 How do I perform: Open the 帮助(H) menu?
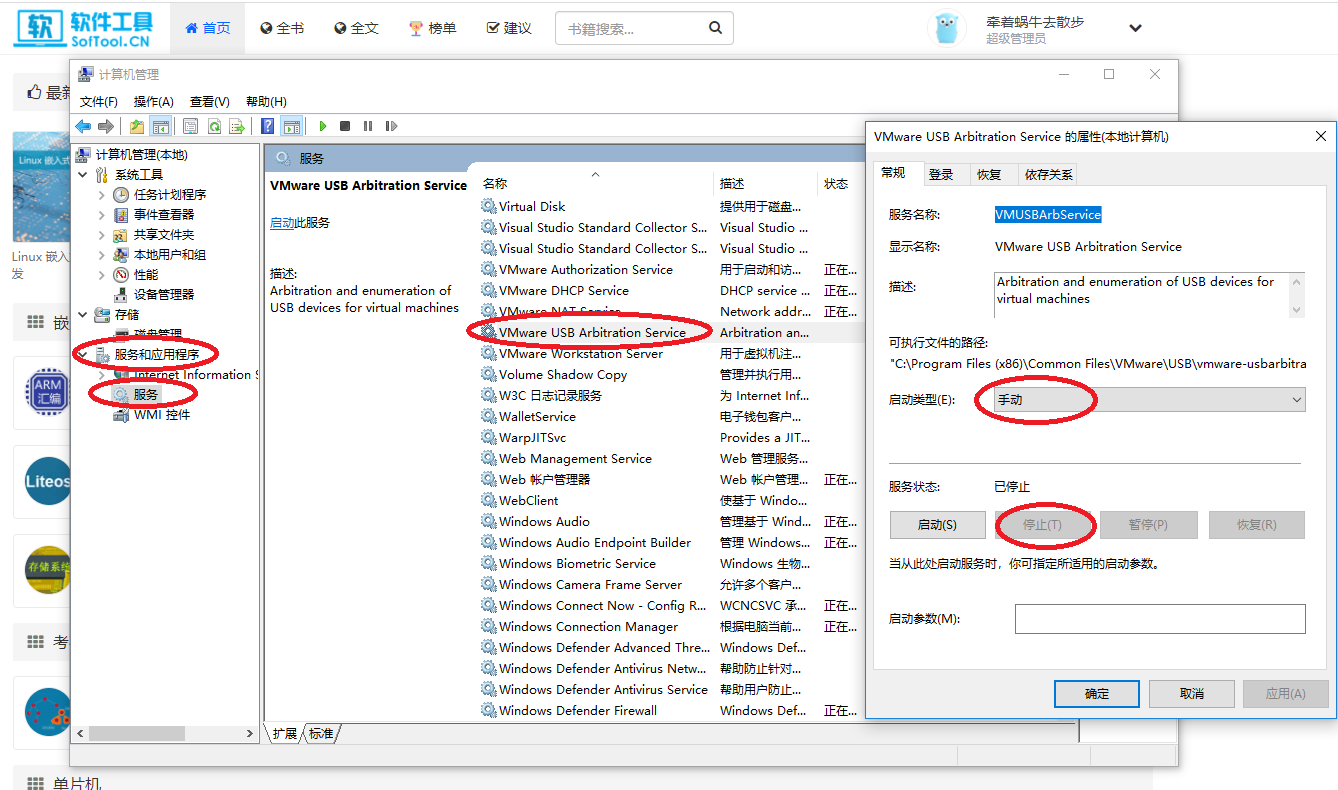[266, 102]
